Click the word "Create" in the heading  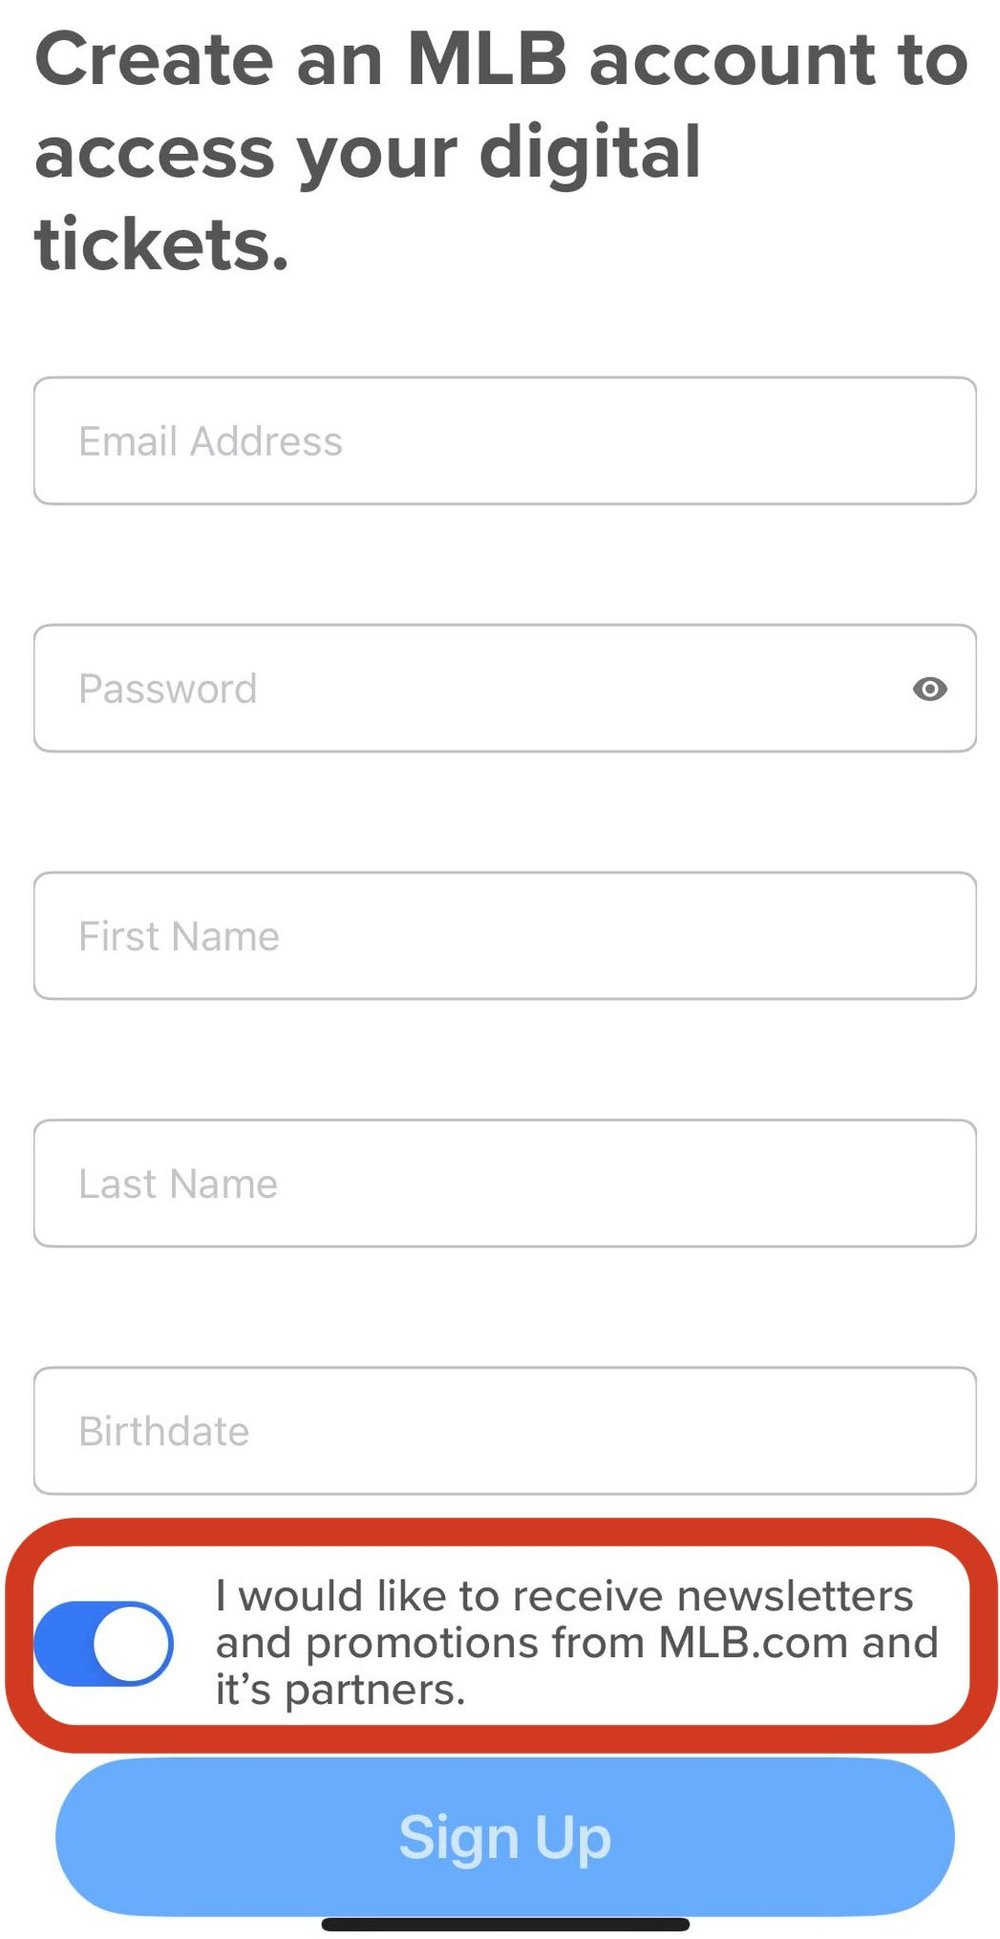tap(154, 60)
